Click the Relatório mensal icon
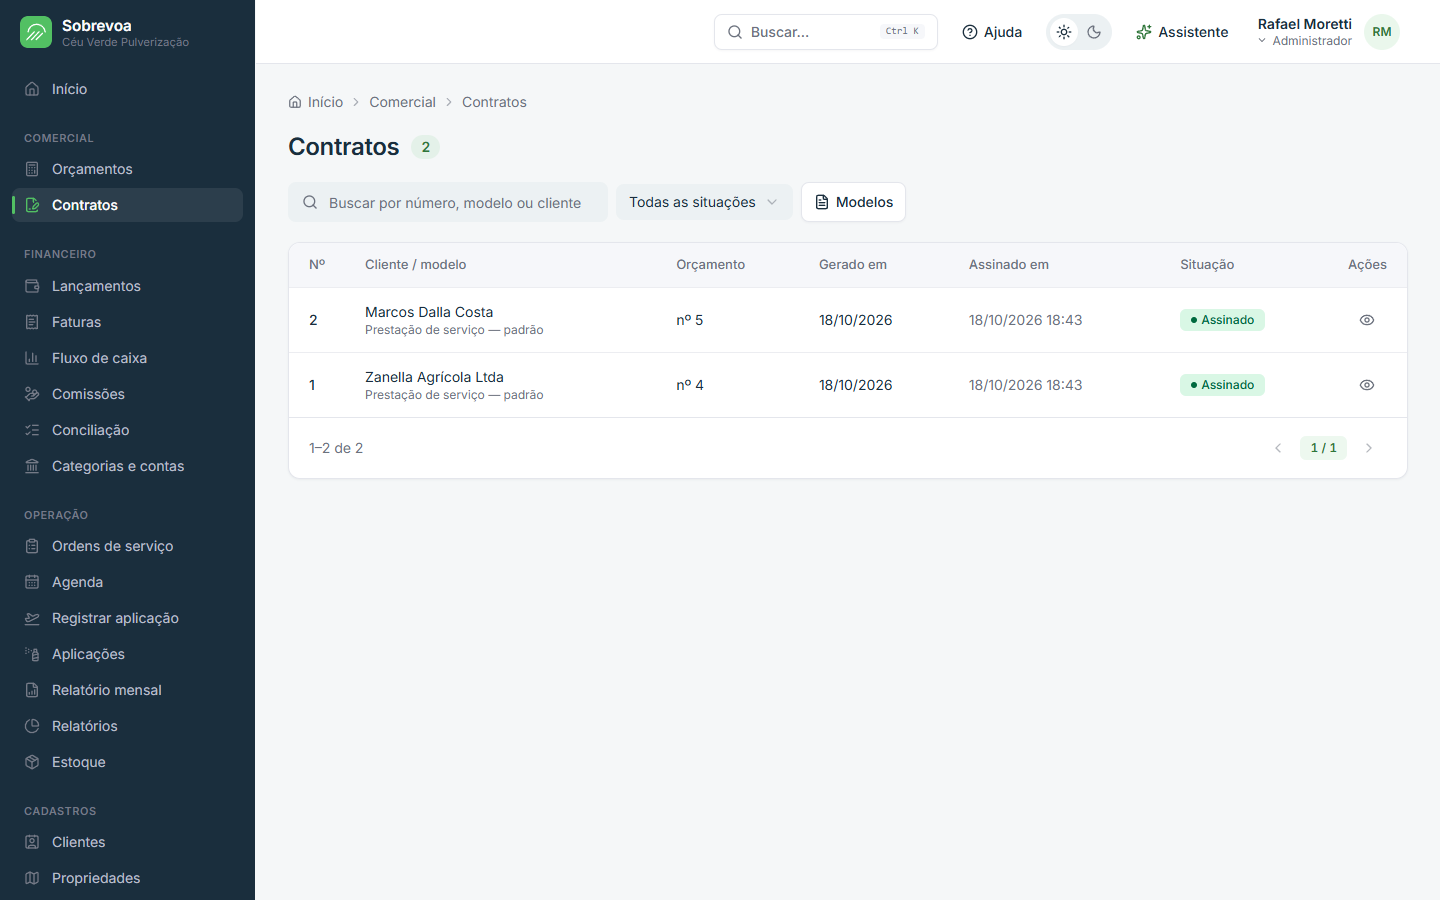1440x900 pixels. pyautogui.click(x=32, y=690)
